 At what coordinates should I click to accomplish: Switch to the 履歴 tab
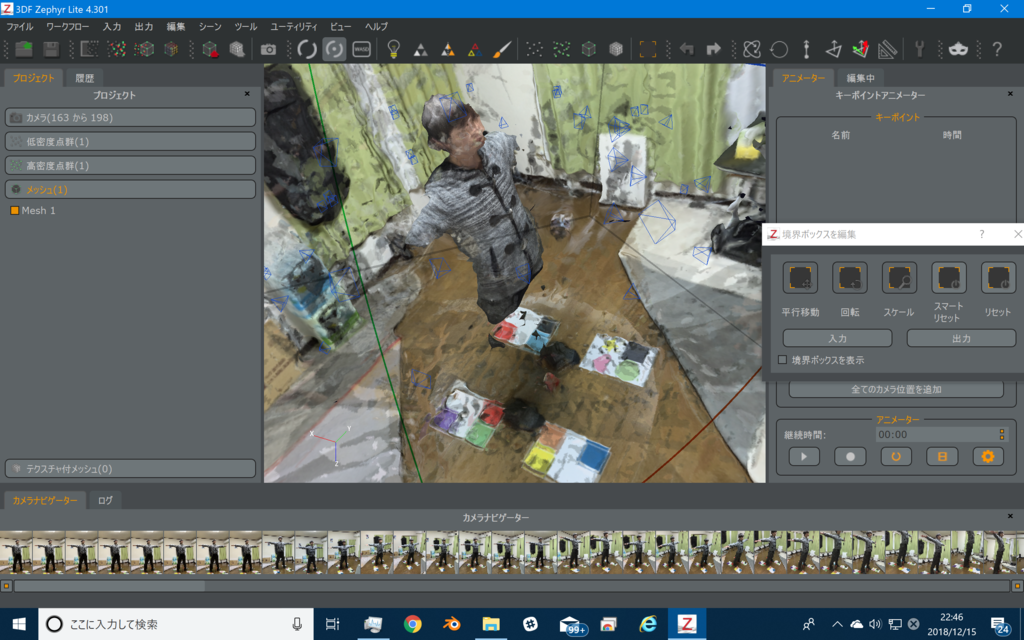84,78
